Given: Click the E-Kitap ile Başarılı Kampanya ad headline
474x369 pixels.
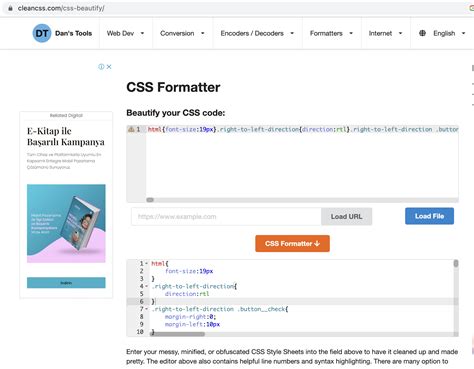Looking at the screenshot, I should 66,136.
